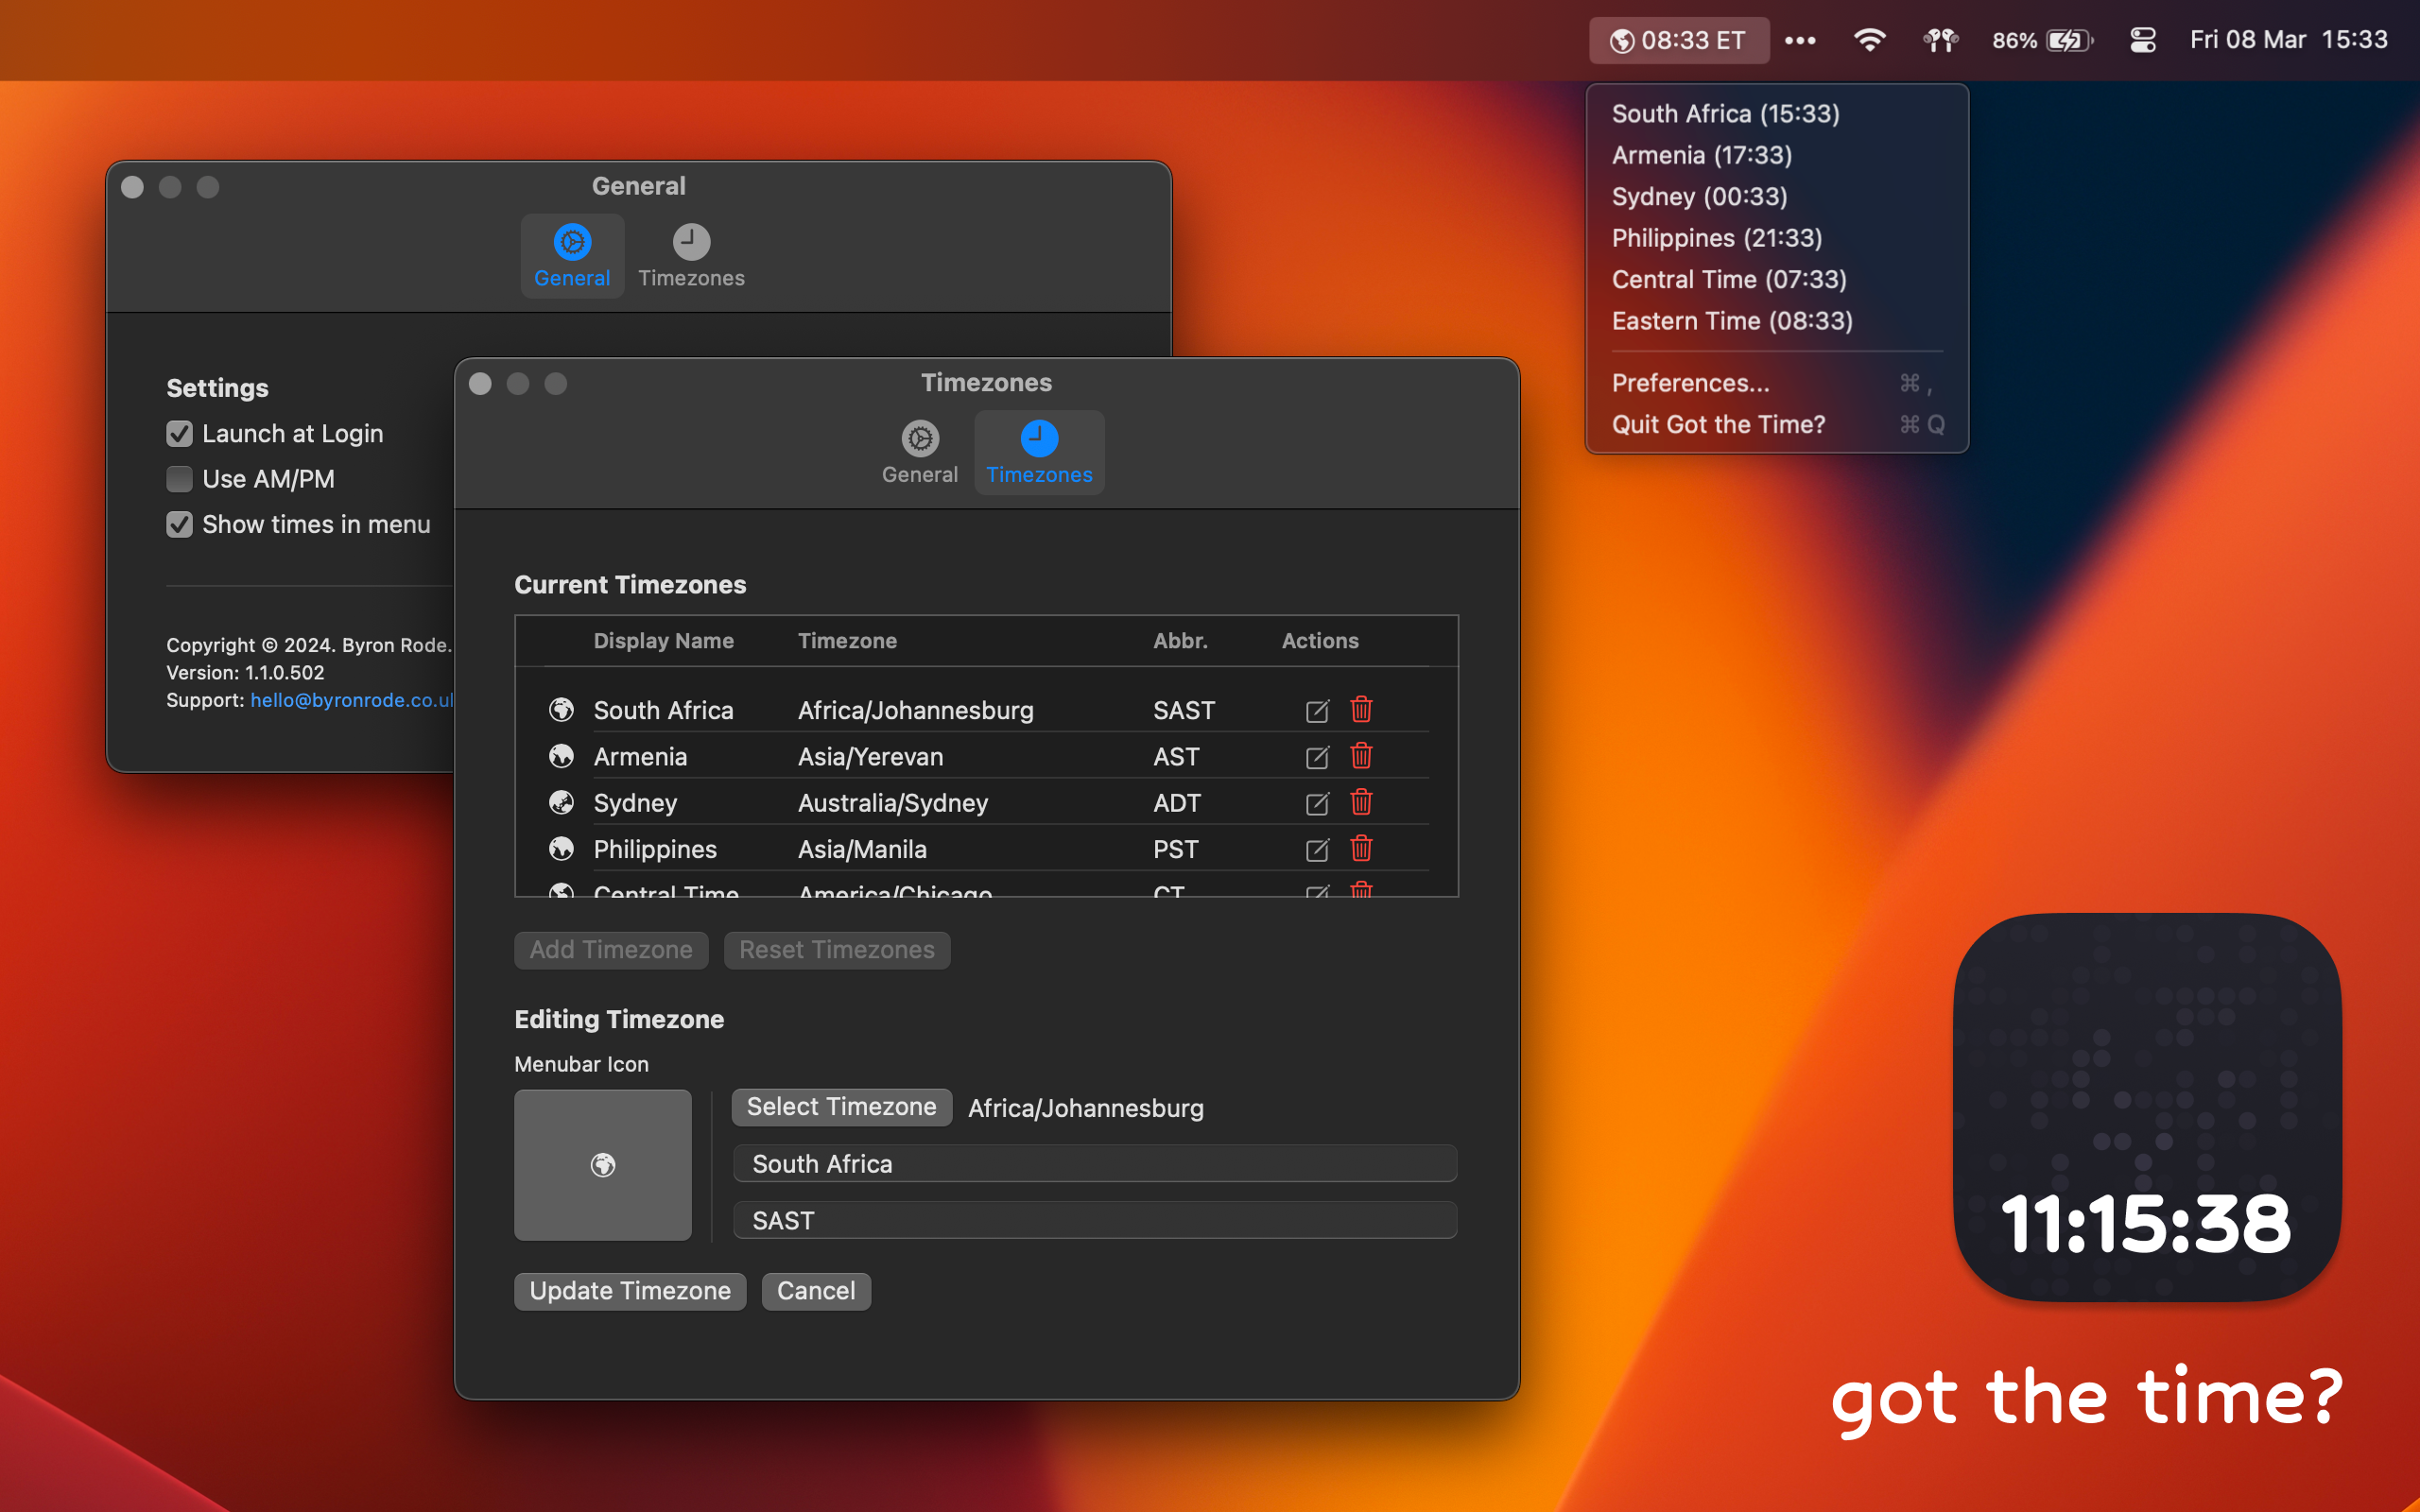Toggle Show times in menu checkbox

179,525
